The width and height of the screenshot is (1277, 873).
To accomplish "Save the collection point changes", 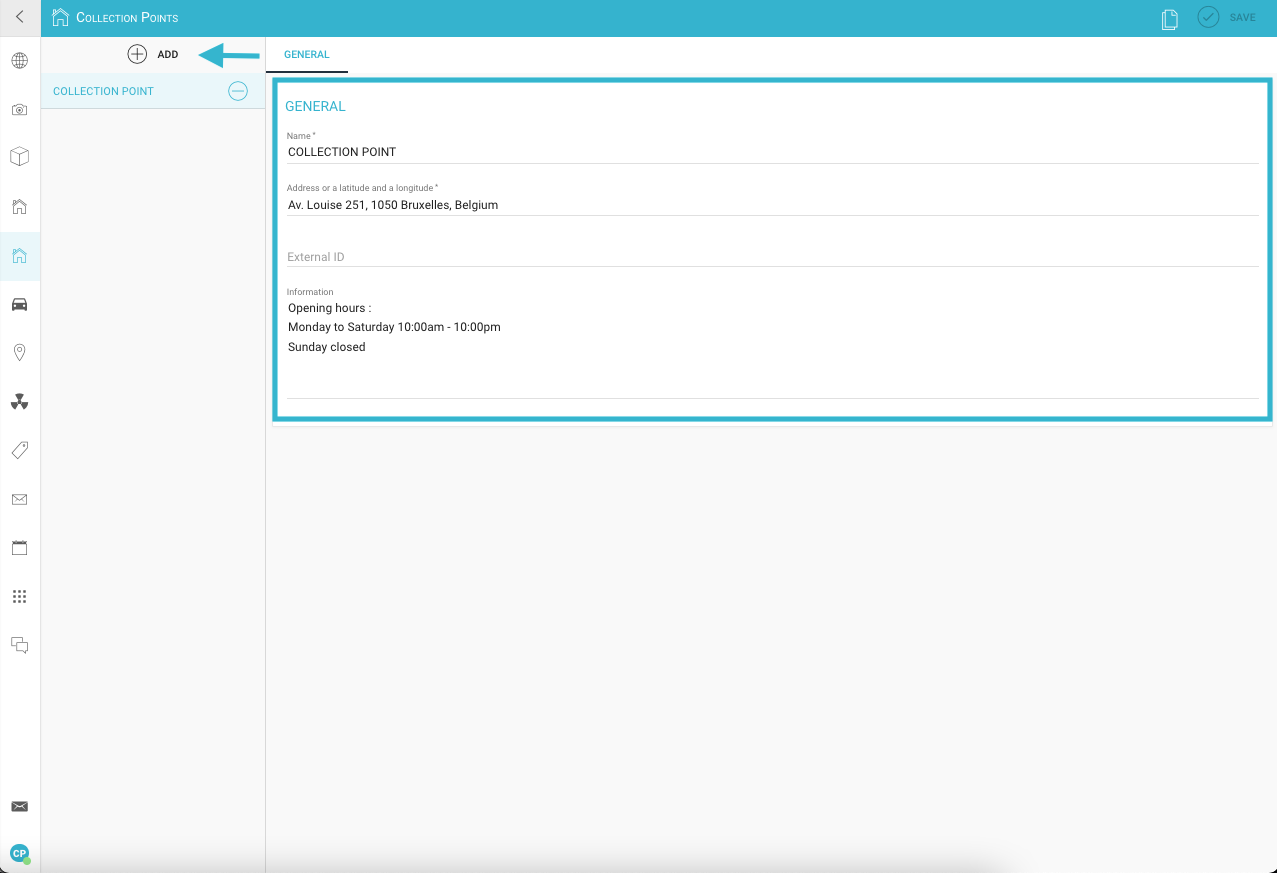I will [x=1227, y=18].
